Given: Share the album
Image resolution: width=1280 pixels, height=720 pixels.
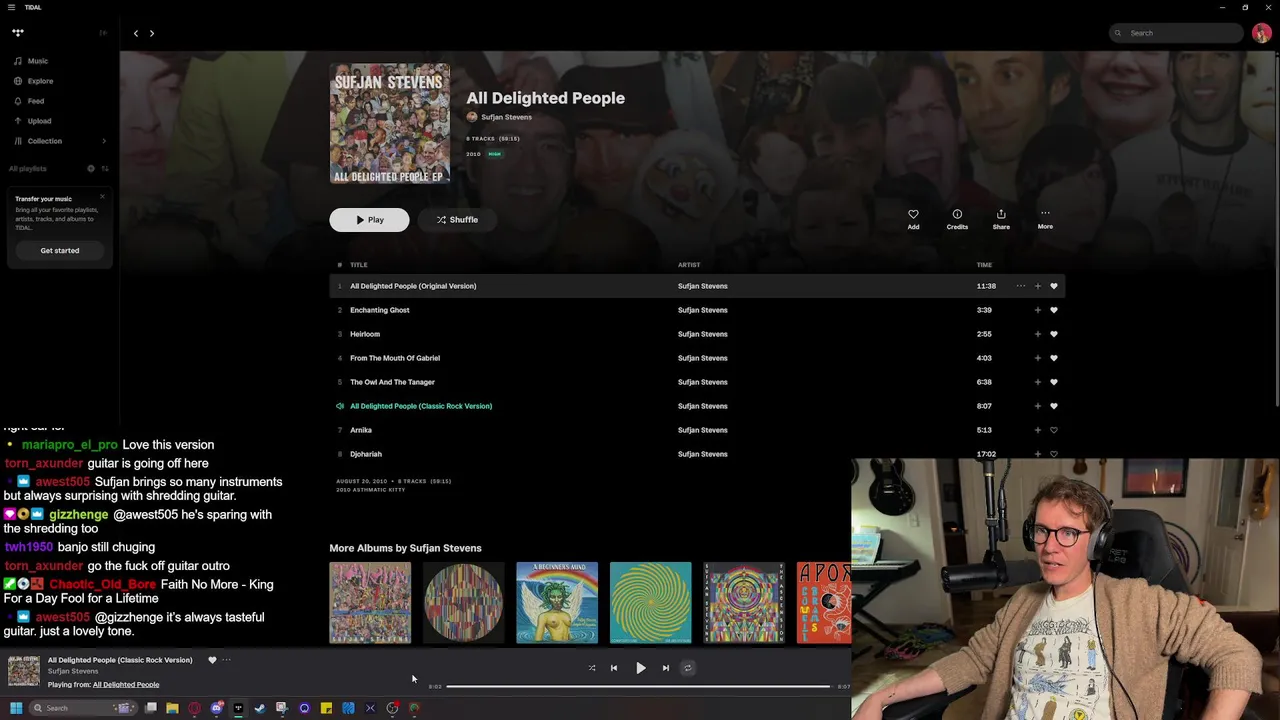Looking at the screenshot, I should click(1001, 219).
